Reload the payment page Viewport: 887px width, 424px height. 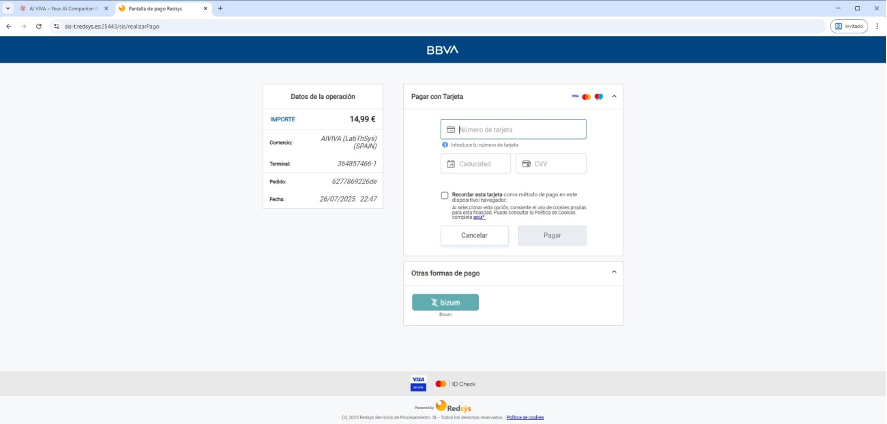[x=38, y=26]
